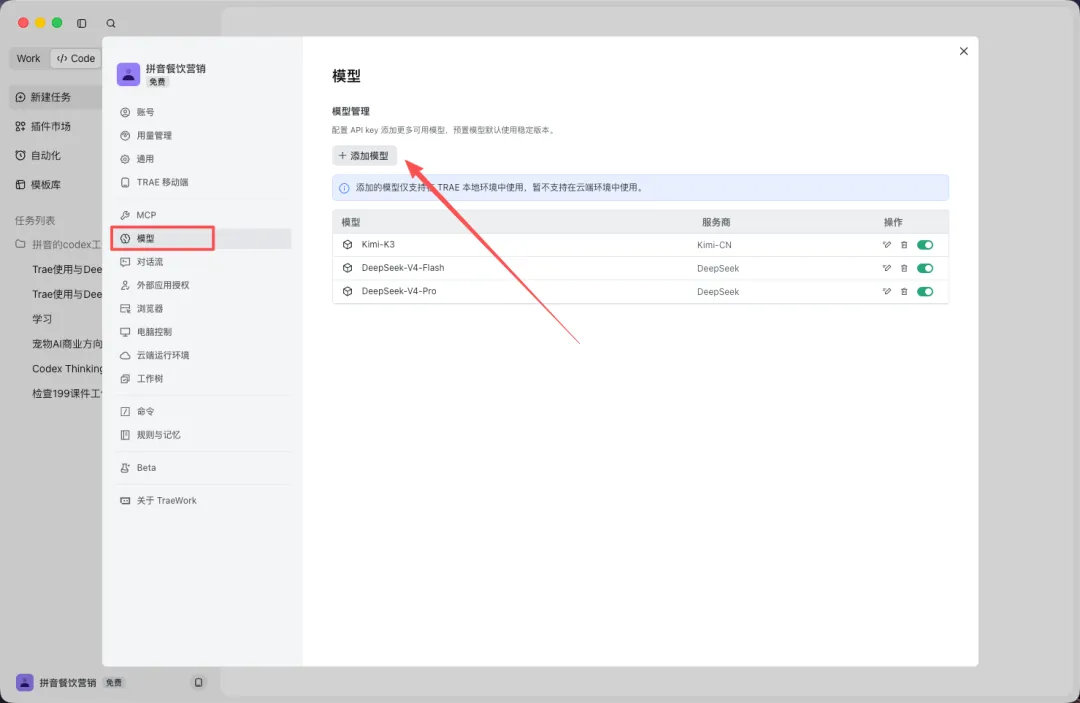Click the Kimi-K3 cube icon
This screenshot has width=1080, height=703.
pos(347,244)
